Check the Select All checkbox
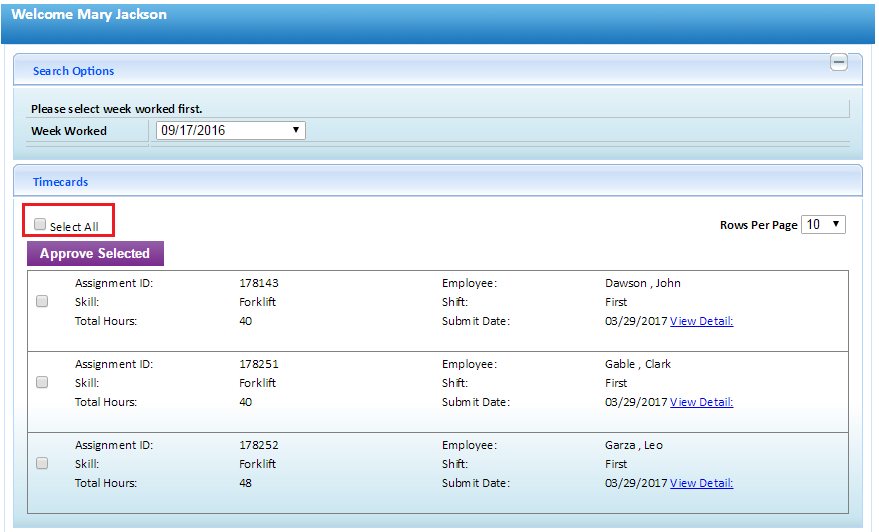This screenshot has height=532, width=879. click(x=40, y=224)
